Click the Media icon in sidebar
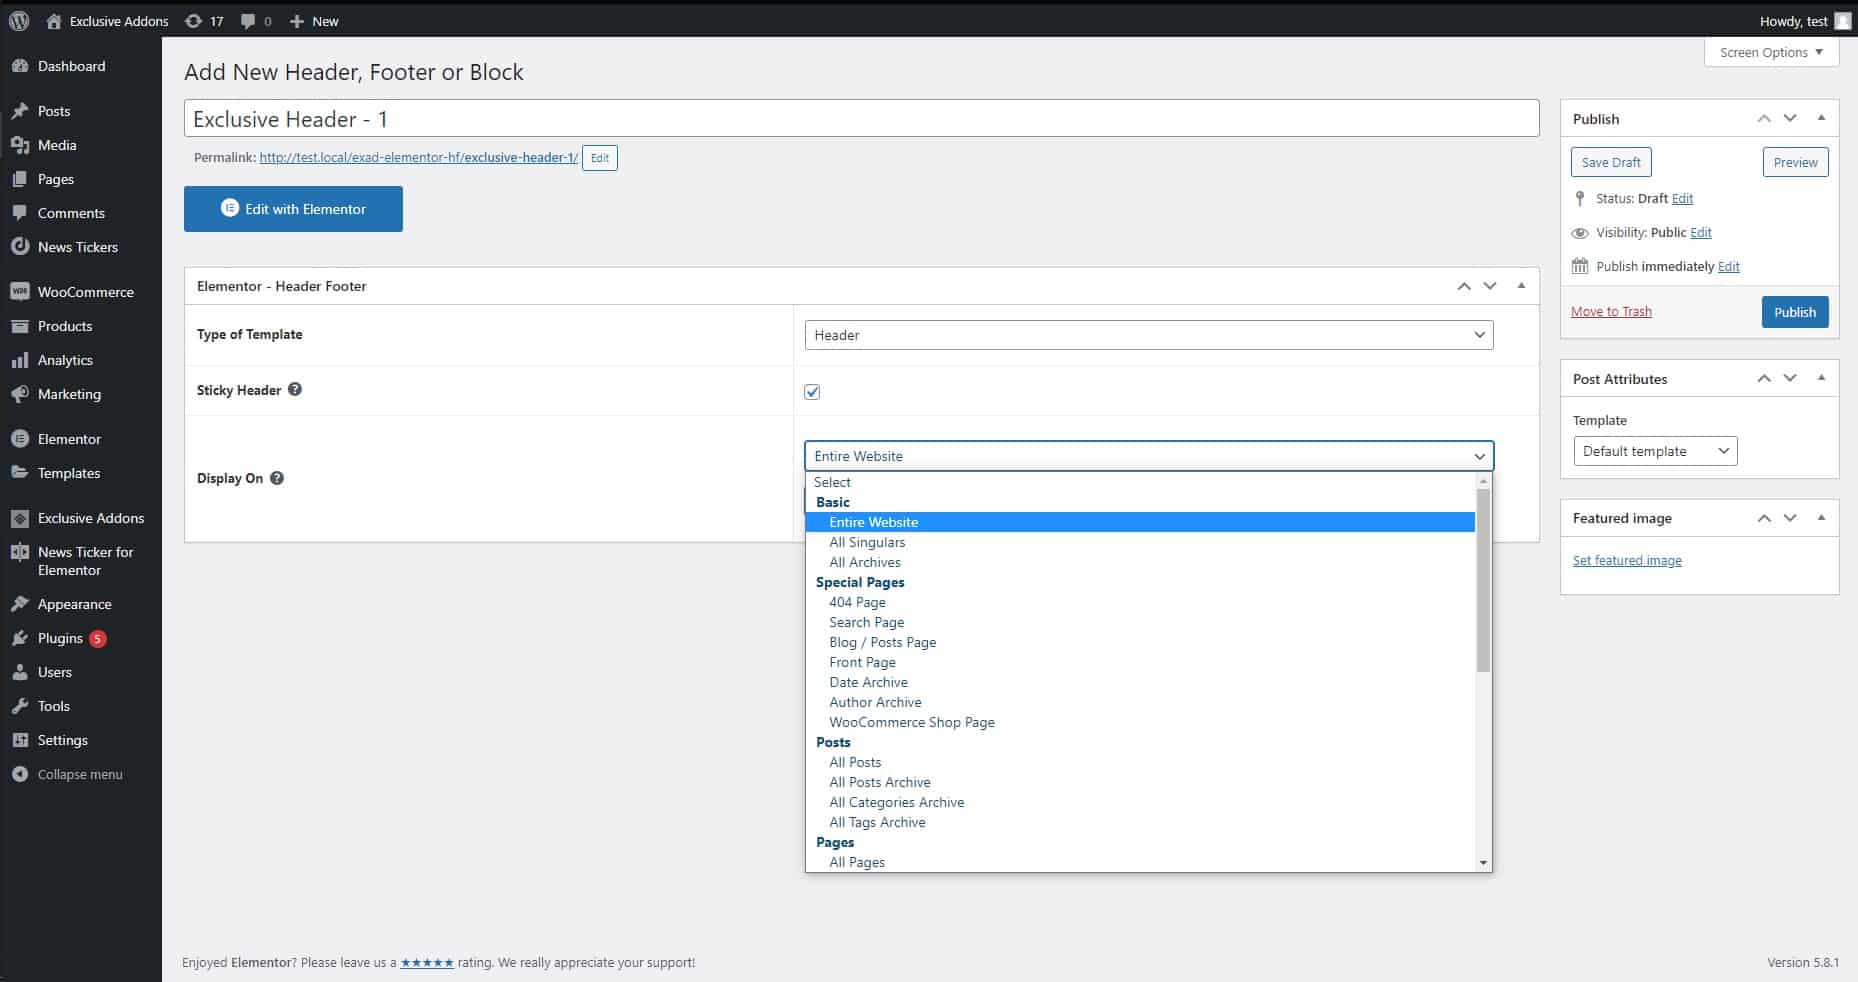Image resolution: width=1858 pixels, height=982 pixels. pos(20,145)
